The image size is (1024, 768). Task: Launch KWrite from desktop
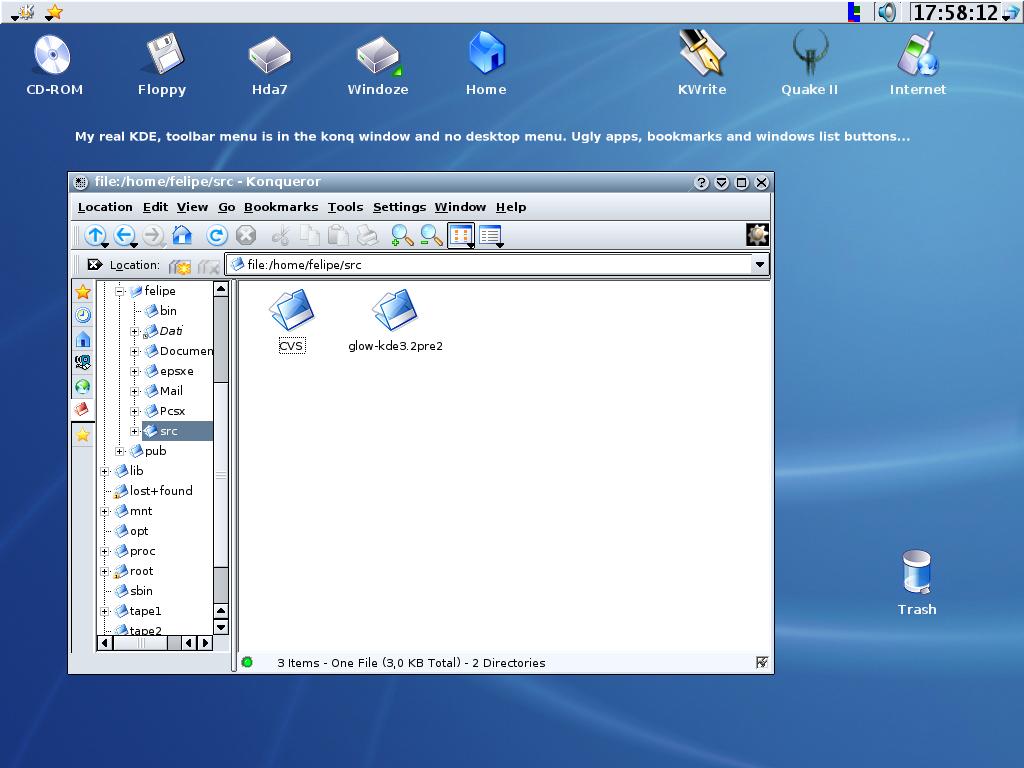701,64
